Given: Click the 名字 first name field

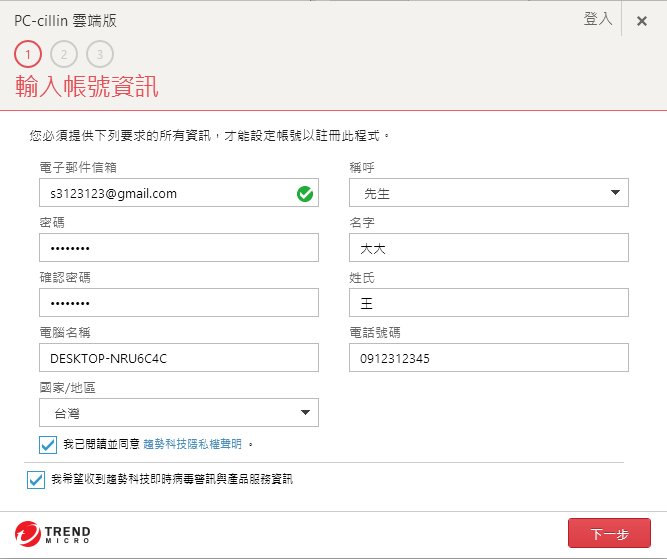Looking at the screenshot, I should [489, 248].
